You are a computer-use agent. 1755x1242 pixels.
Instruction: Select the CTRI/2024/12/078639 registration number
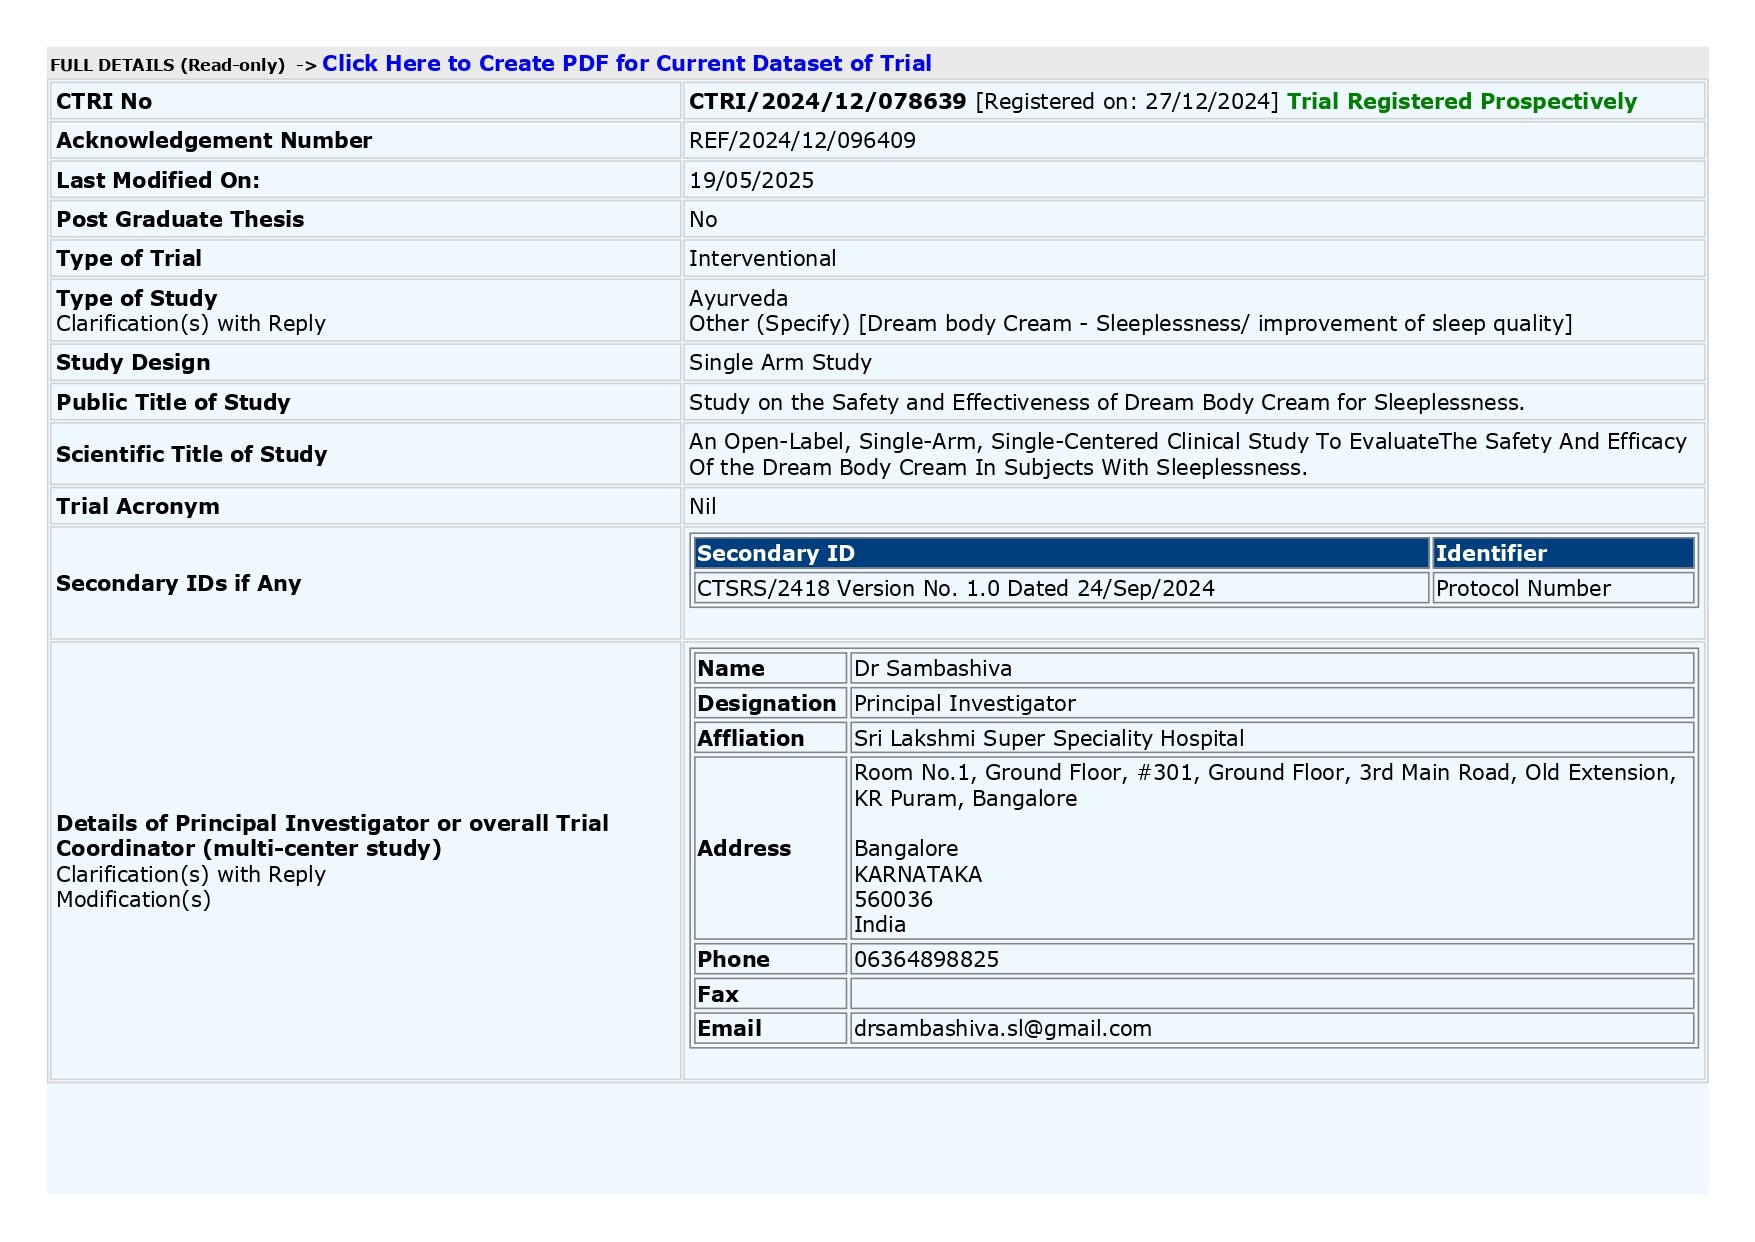826,101
